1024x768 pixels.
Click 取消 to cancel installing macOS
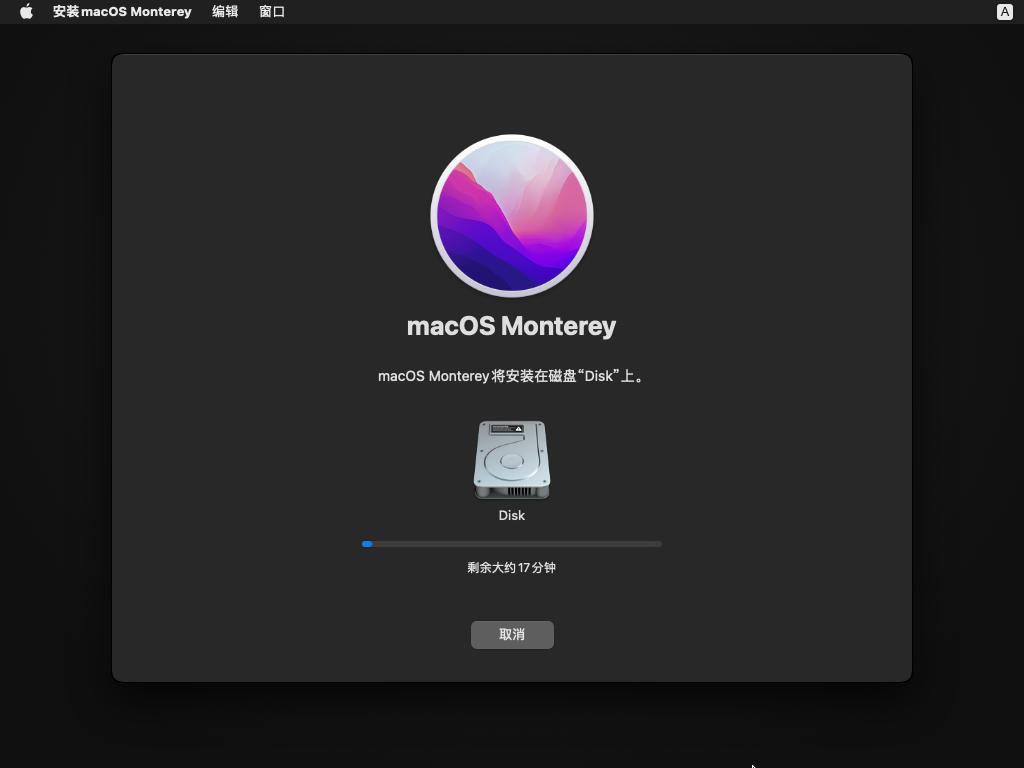point(512,634)
